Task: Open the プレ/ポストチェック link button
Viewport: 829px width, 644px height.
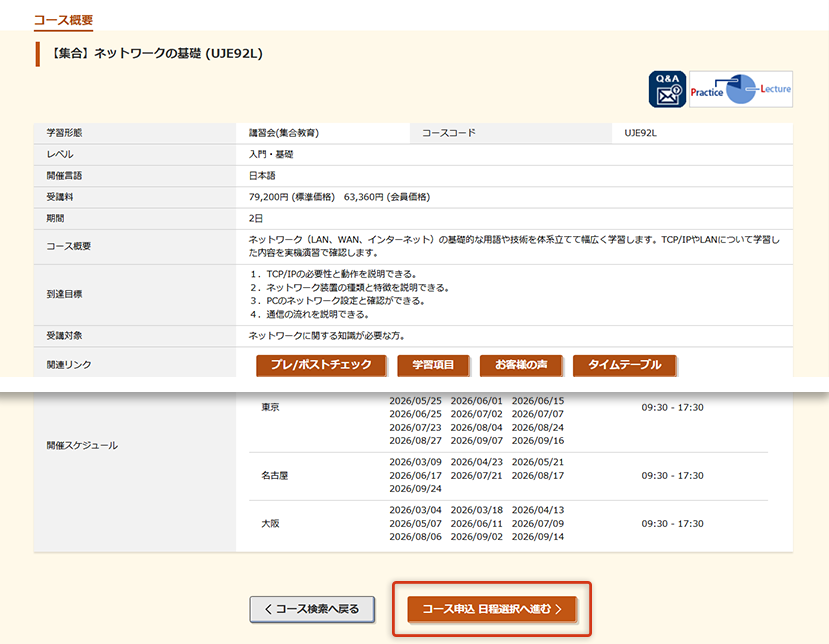Action: pyautogui.click(x=320, y=365)
